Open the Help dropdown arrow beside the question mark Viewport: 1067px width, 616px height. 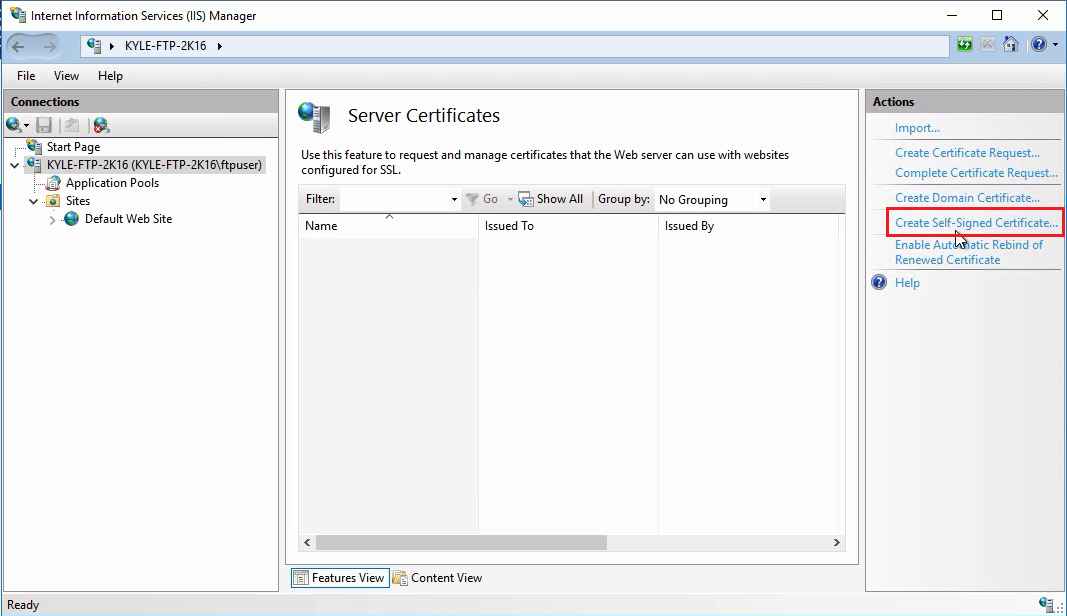tap(1056, 44)
